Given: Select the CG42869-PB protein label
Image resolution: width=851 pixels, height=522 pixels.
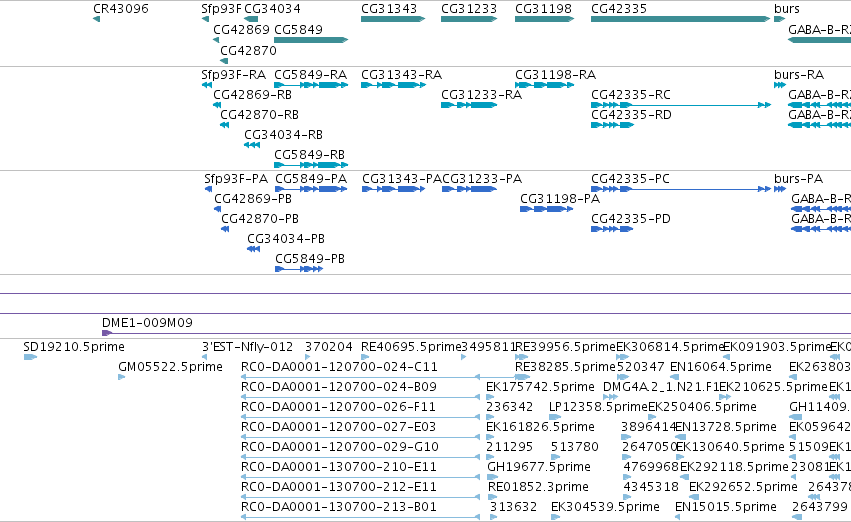Looking at the screenshot, I should (x=253, y=199).
